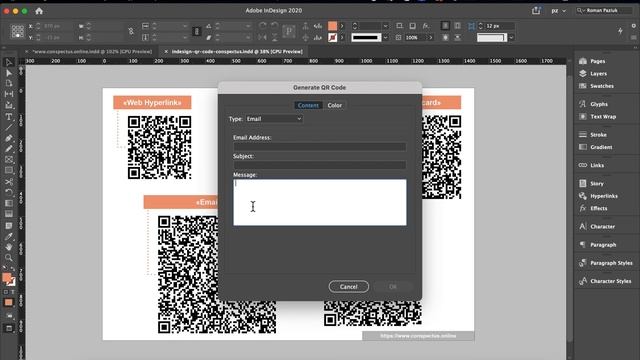This screenshot has width=640, height=360.
Task: Click the Rotate 90° clockwise icon
Action: 262,26
